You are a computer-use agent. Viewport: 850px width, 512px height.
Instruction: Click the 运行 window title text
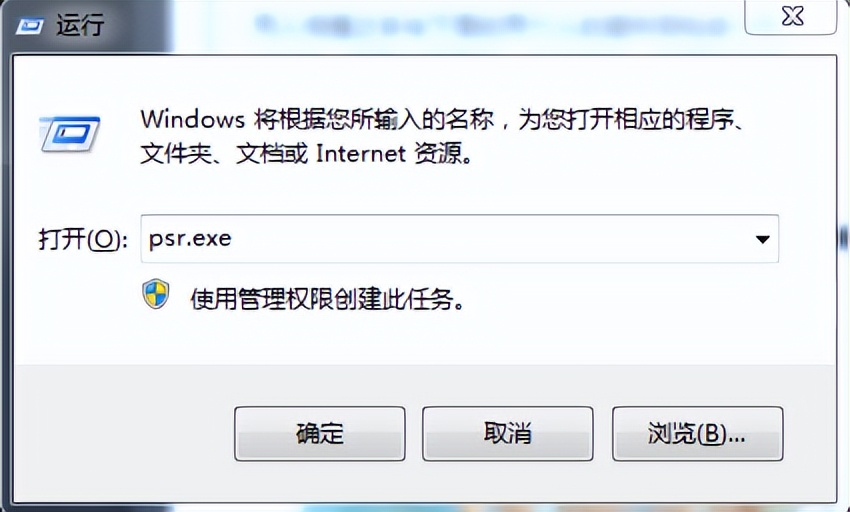(80, 25)
